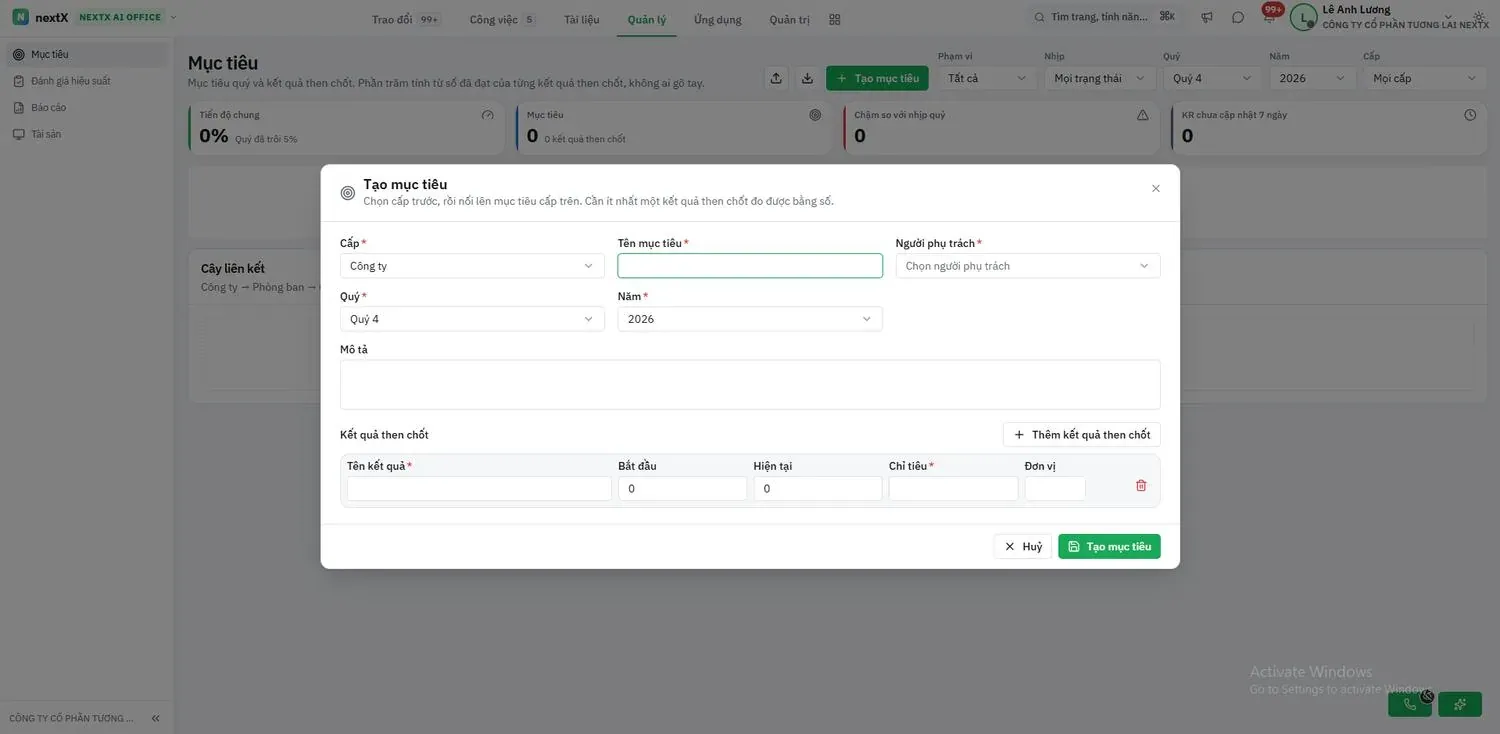1500x734 pixels.
Task: Close the Tạo mục tiêu dialog
Action: click(x=1156, y=188)
